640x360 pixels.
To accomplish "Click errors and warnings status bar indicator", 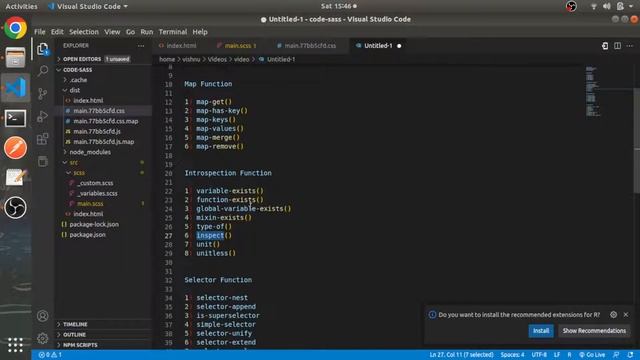I will [50, 355].
